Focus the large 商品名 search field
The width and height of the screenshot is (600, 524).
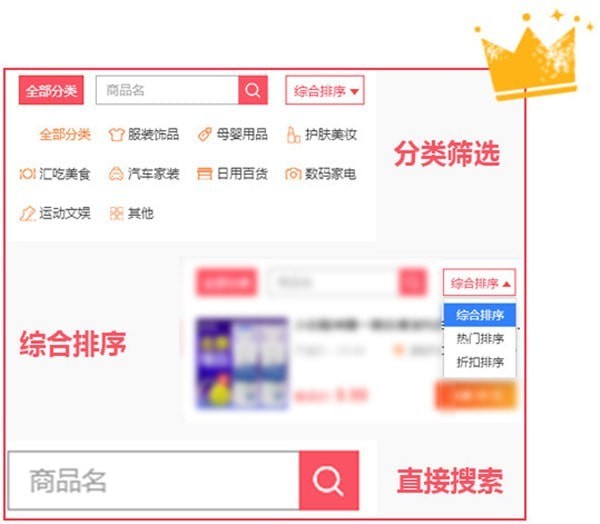coord(154,480)
